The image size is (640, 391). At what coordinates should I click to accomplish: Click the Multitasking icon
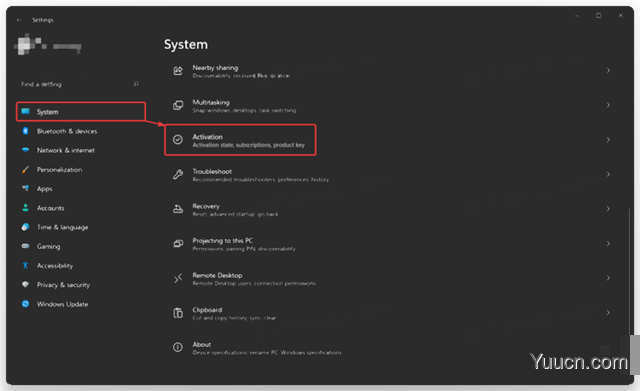178,105
